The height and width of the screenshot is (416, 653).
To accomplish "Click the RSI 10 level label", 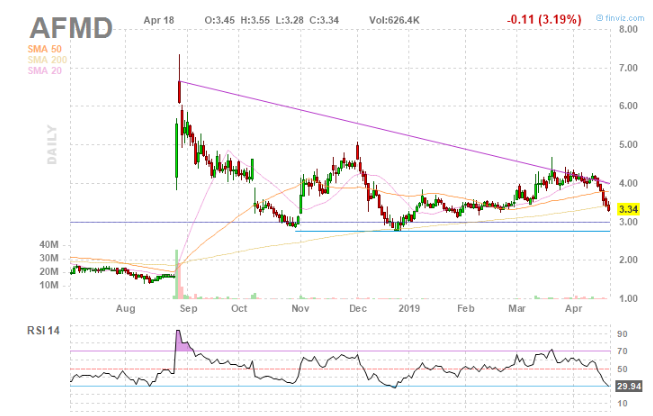I will (622, 404).
